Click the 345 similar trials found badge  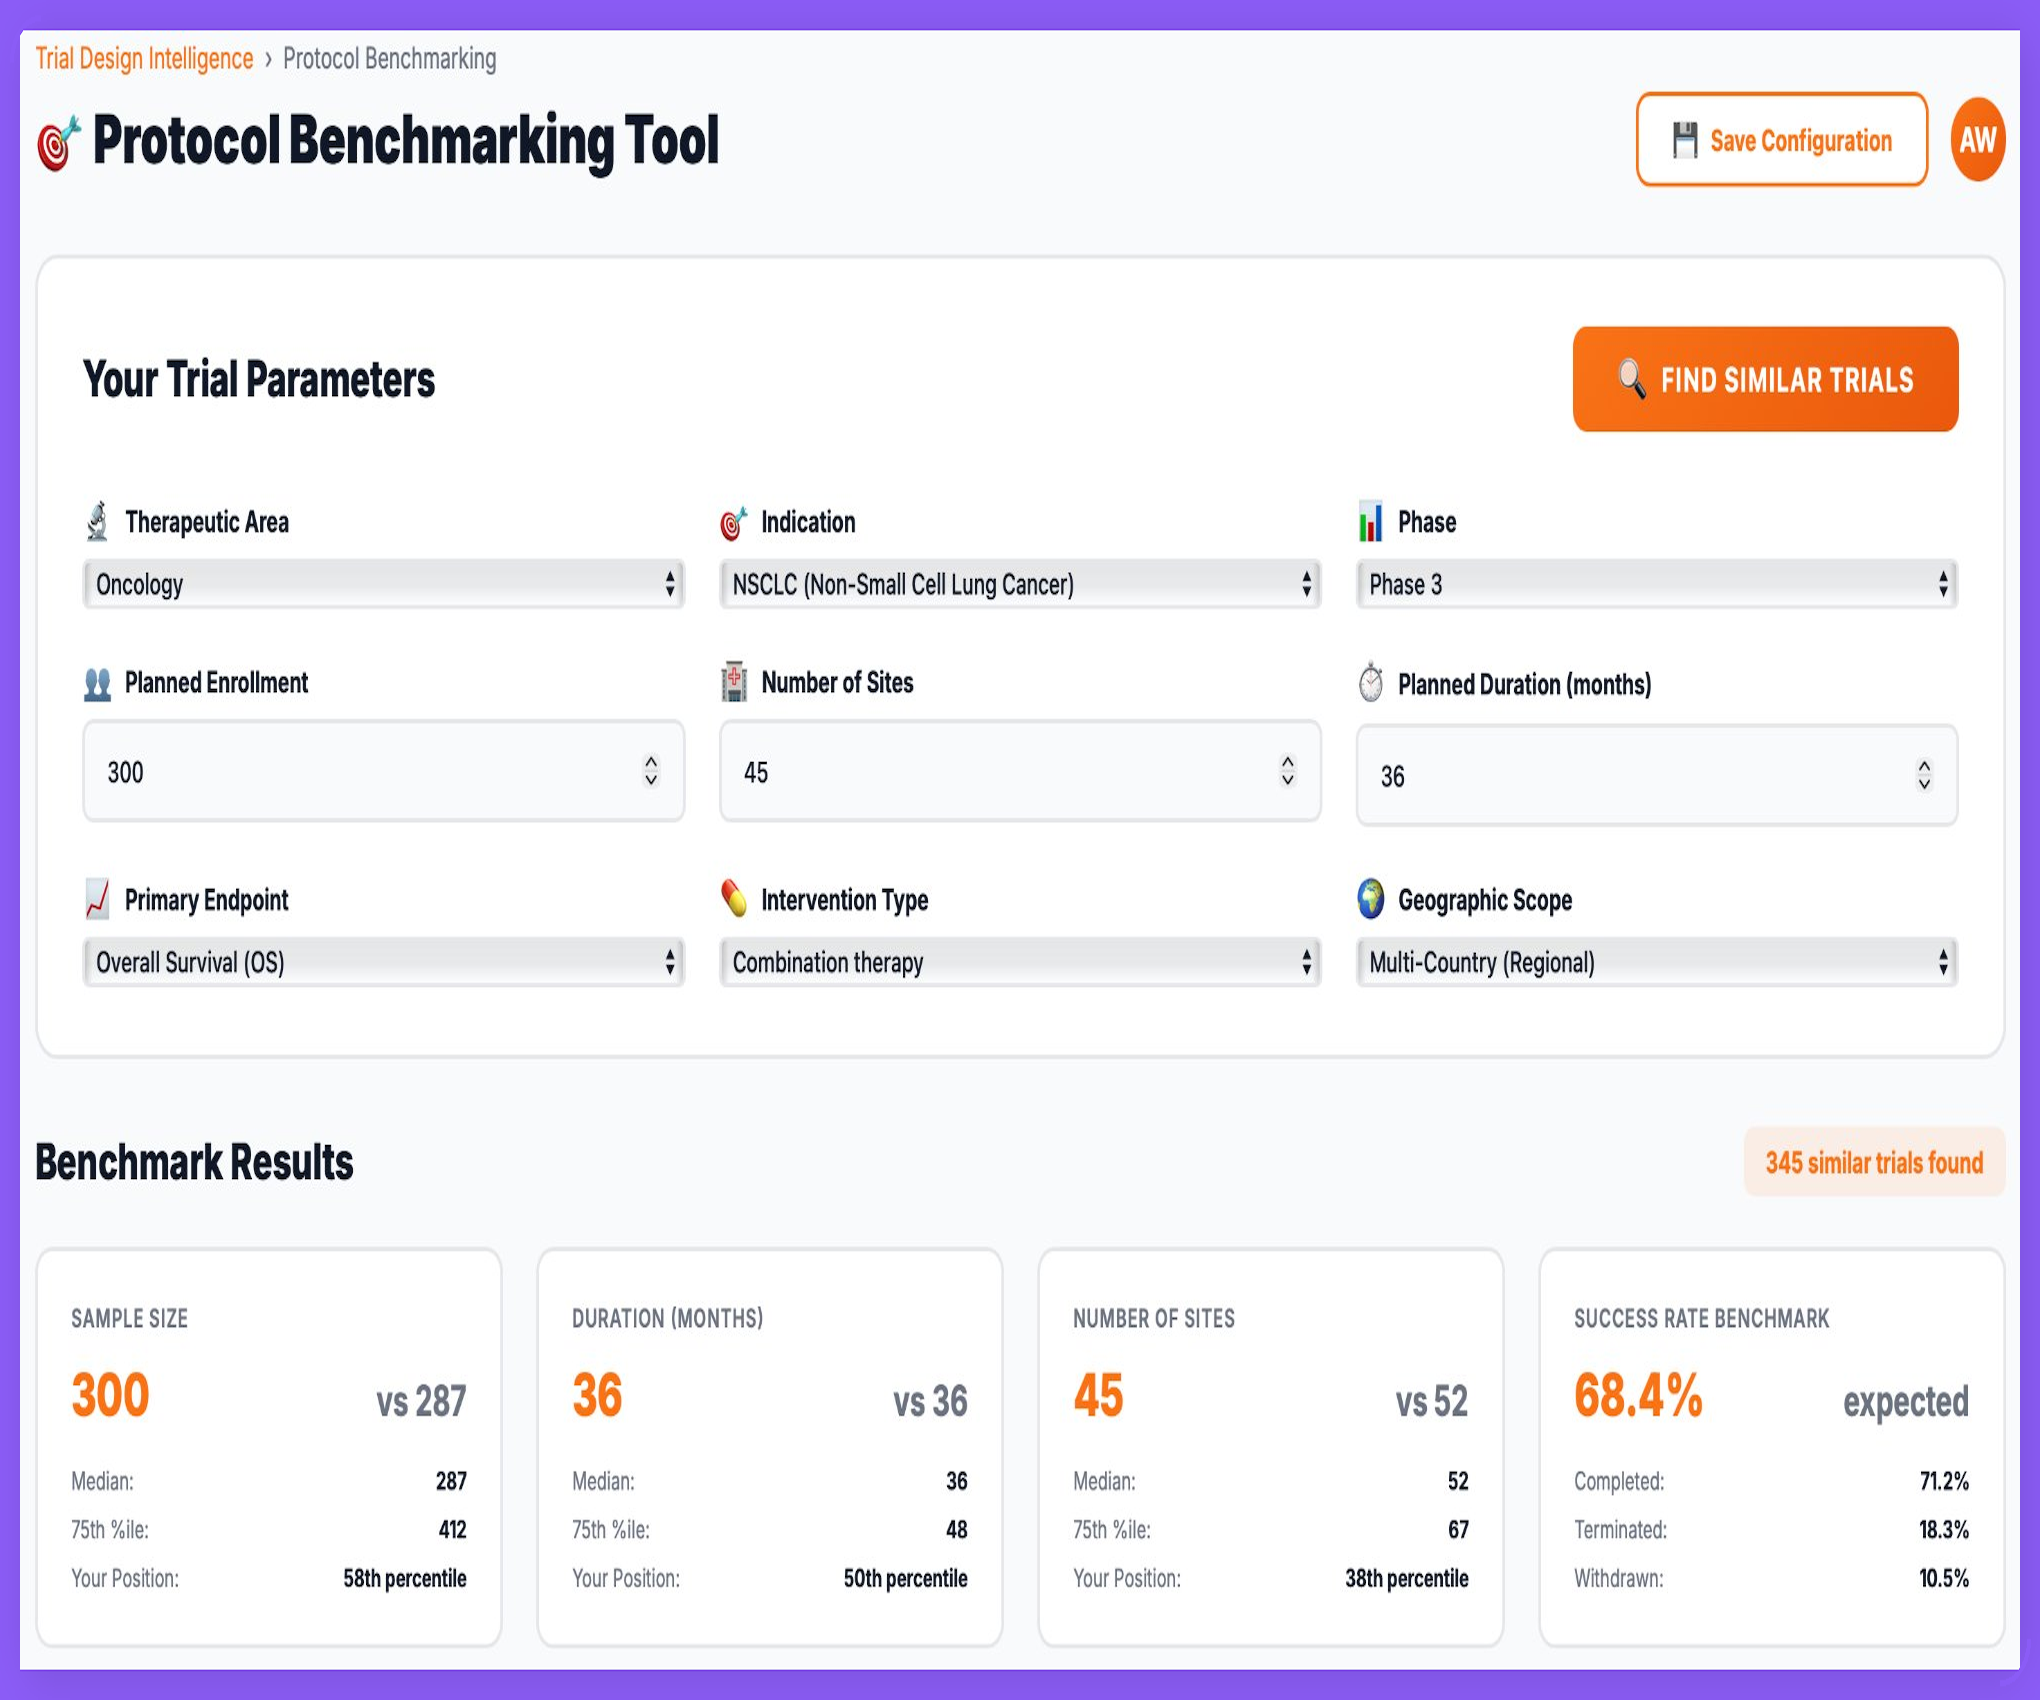[1873, 1162]
